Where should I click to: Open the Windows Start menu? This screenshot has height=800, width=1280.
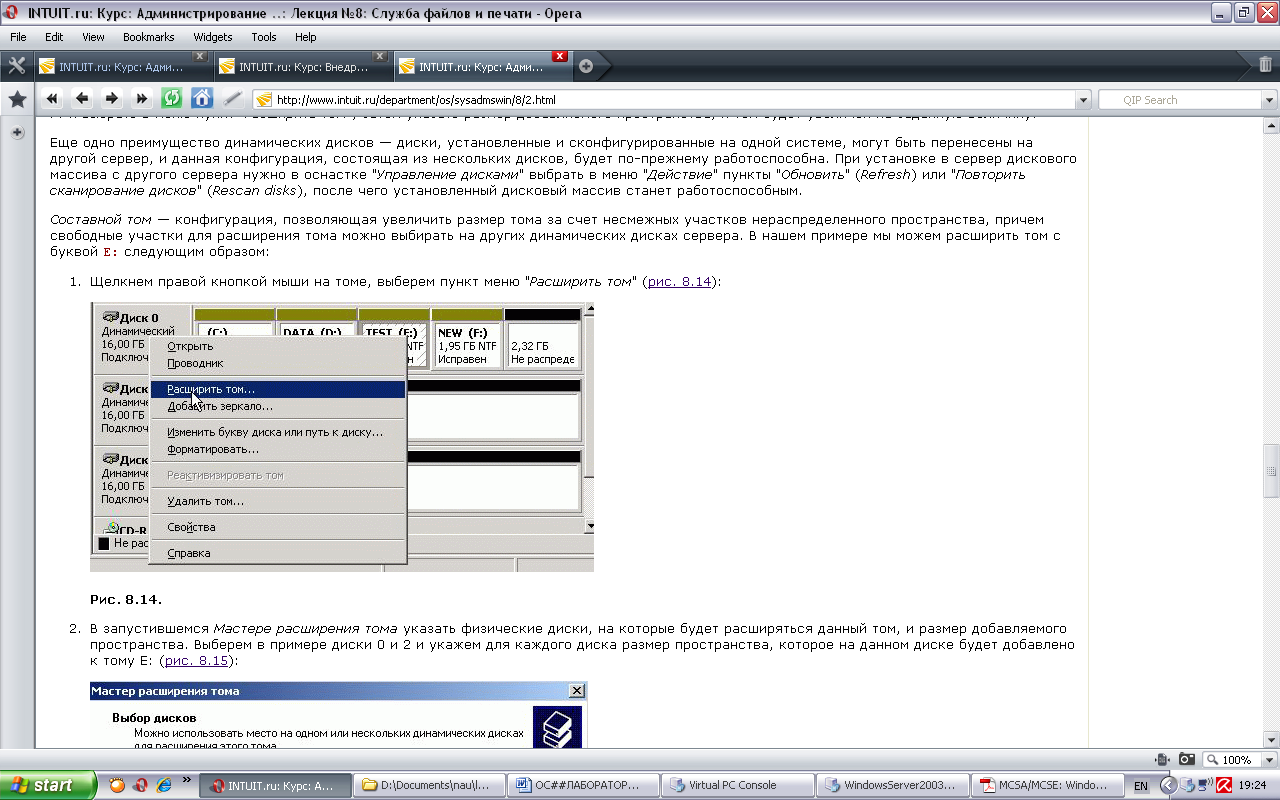(x=48, y=785)
